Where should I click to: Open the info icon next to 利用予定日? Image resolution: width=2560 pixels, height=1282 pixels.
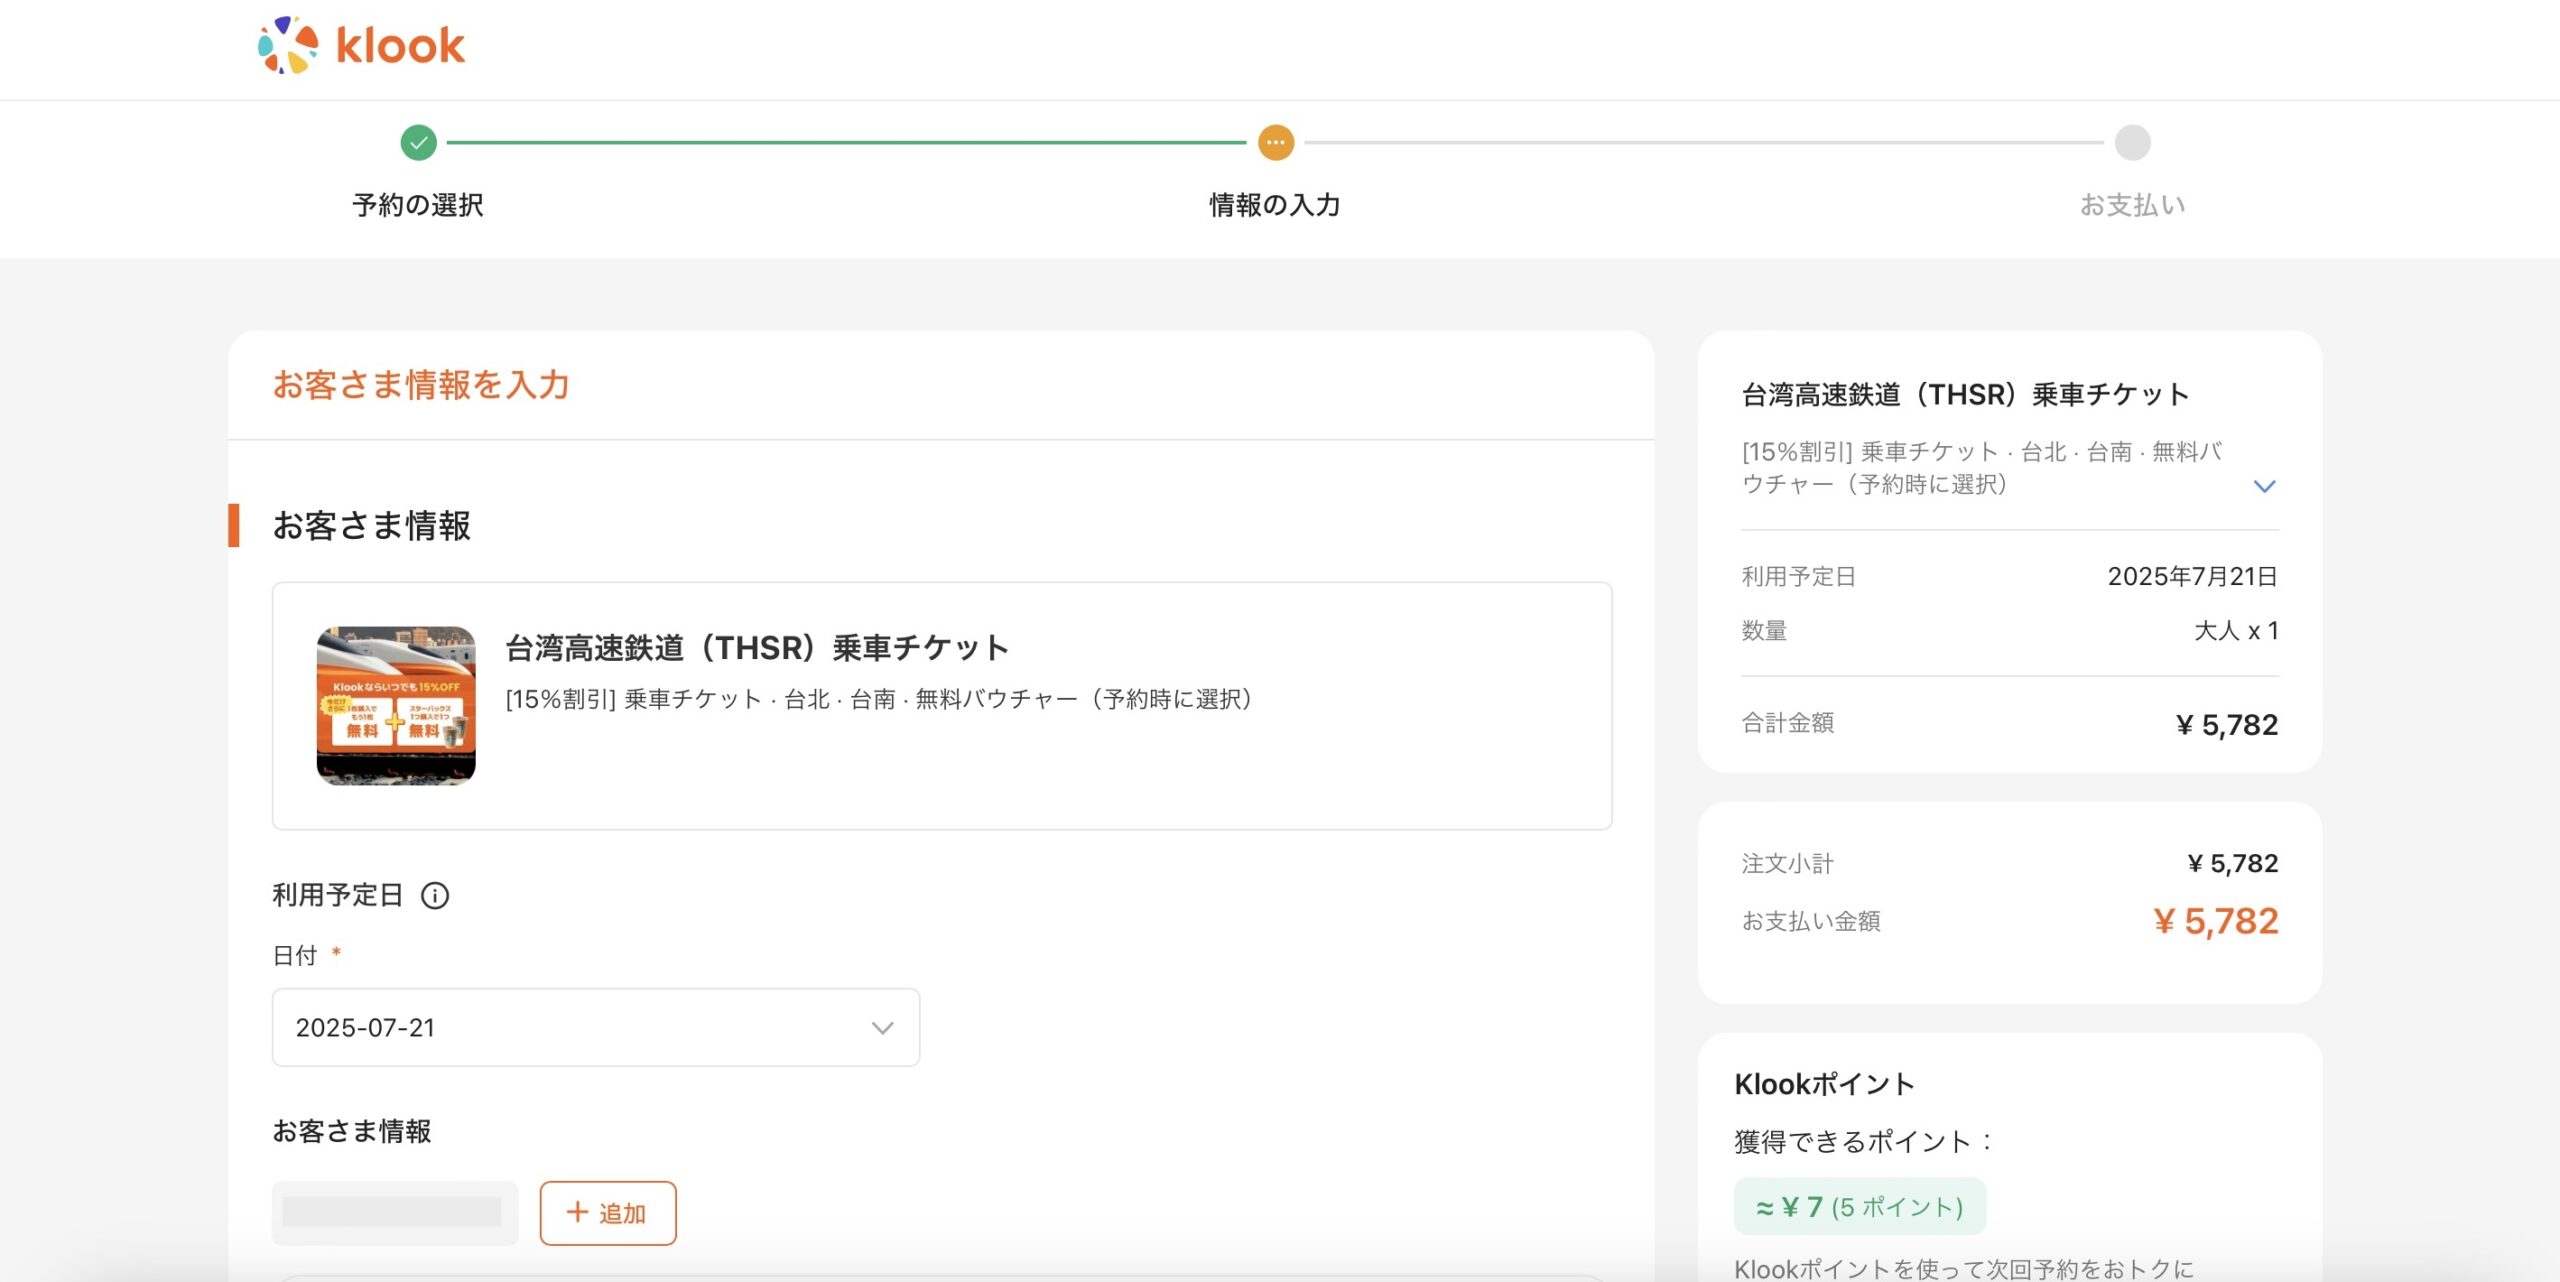pyautogui.click(x=435, y=895)
